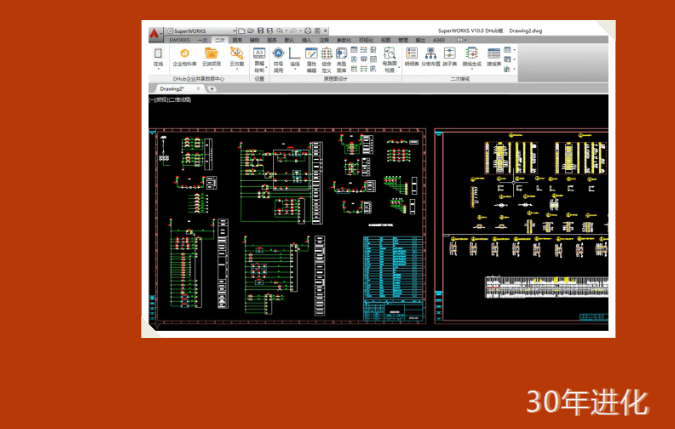Open the 注释 ribbon tab
Screen dimensions: 675x429
tap(324, 40)
